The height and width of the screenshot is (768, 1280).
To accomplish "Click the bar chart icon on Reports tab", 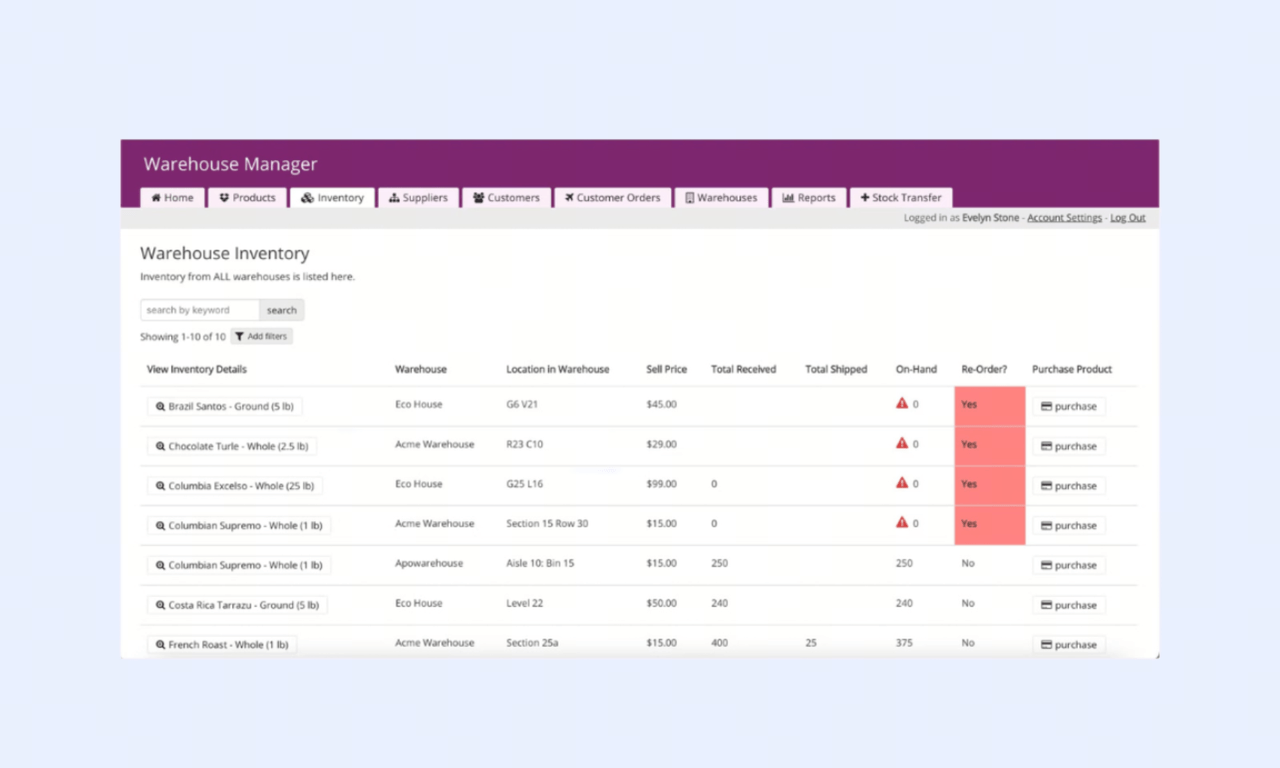I will coord(788,198).
